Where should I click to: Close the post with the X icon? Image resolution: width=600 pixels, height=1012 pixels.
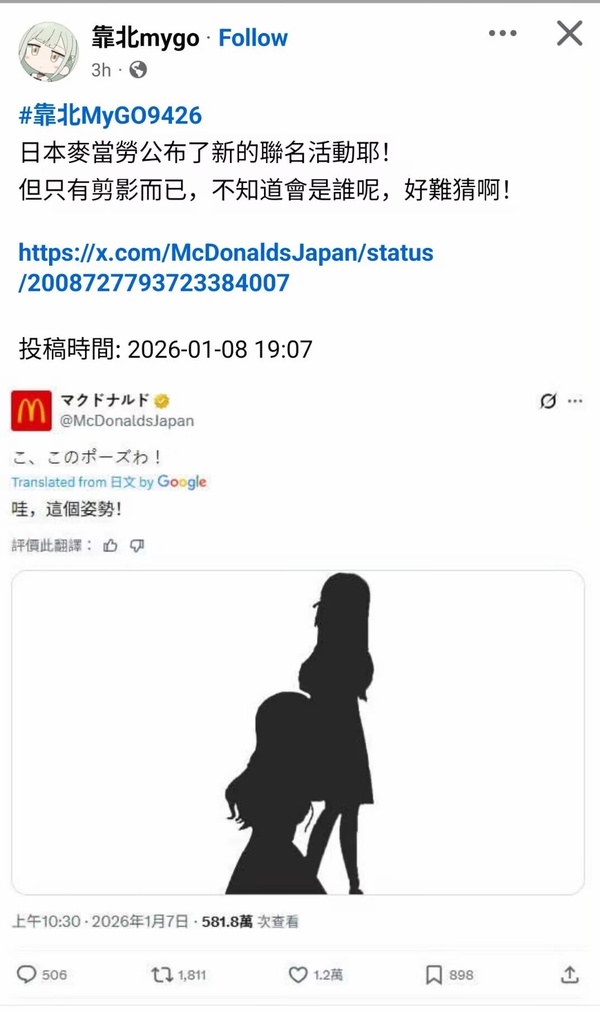pos(570,33)
